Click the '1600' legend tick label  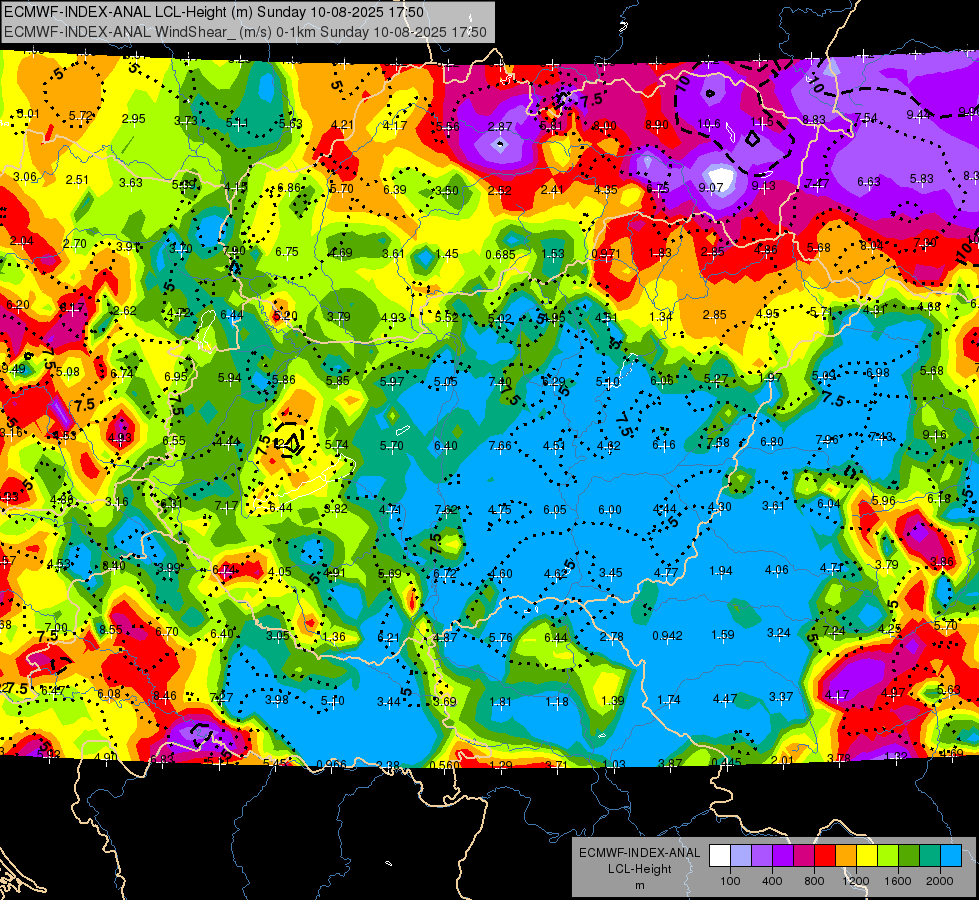click(x=898, y=881)
